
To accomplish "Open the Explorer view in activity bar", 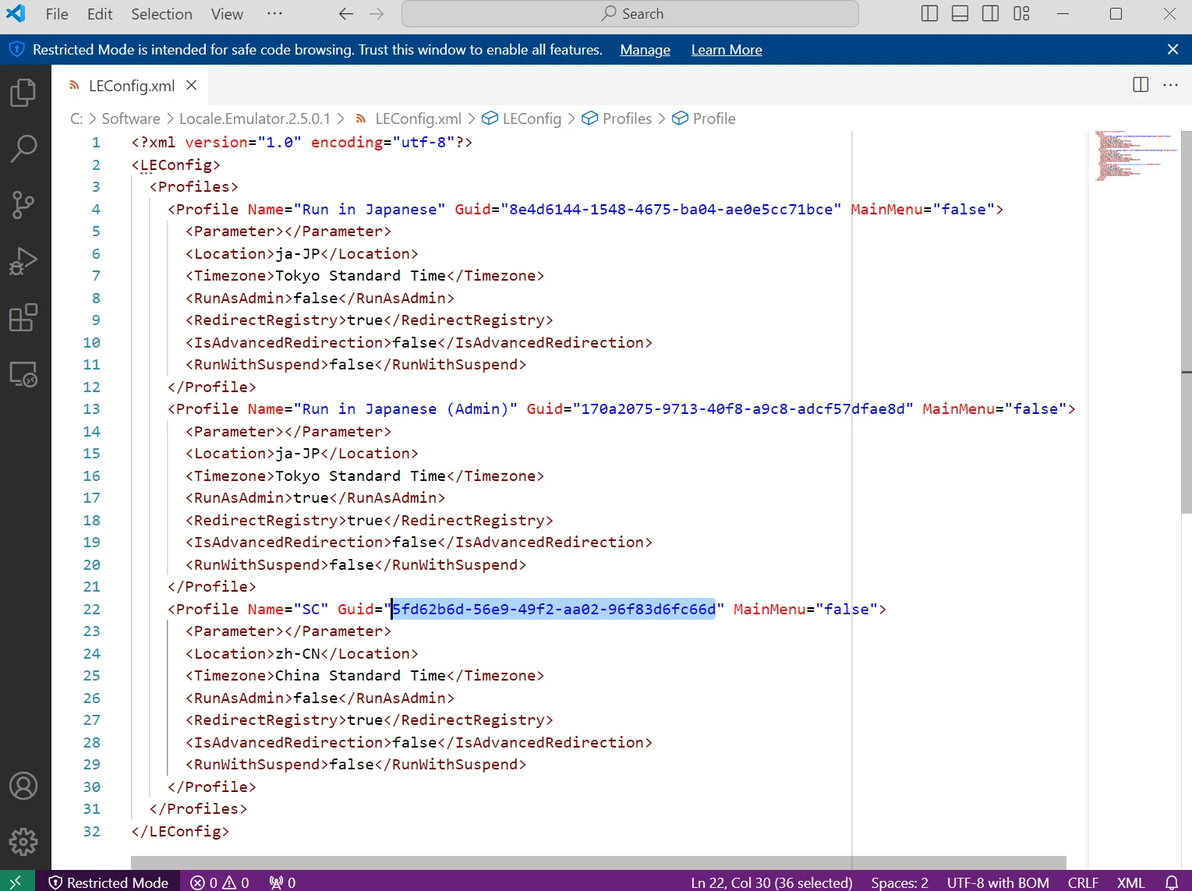I will (x=23, y=93).
